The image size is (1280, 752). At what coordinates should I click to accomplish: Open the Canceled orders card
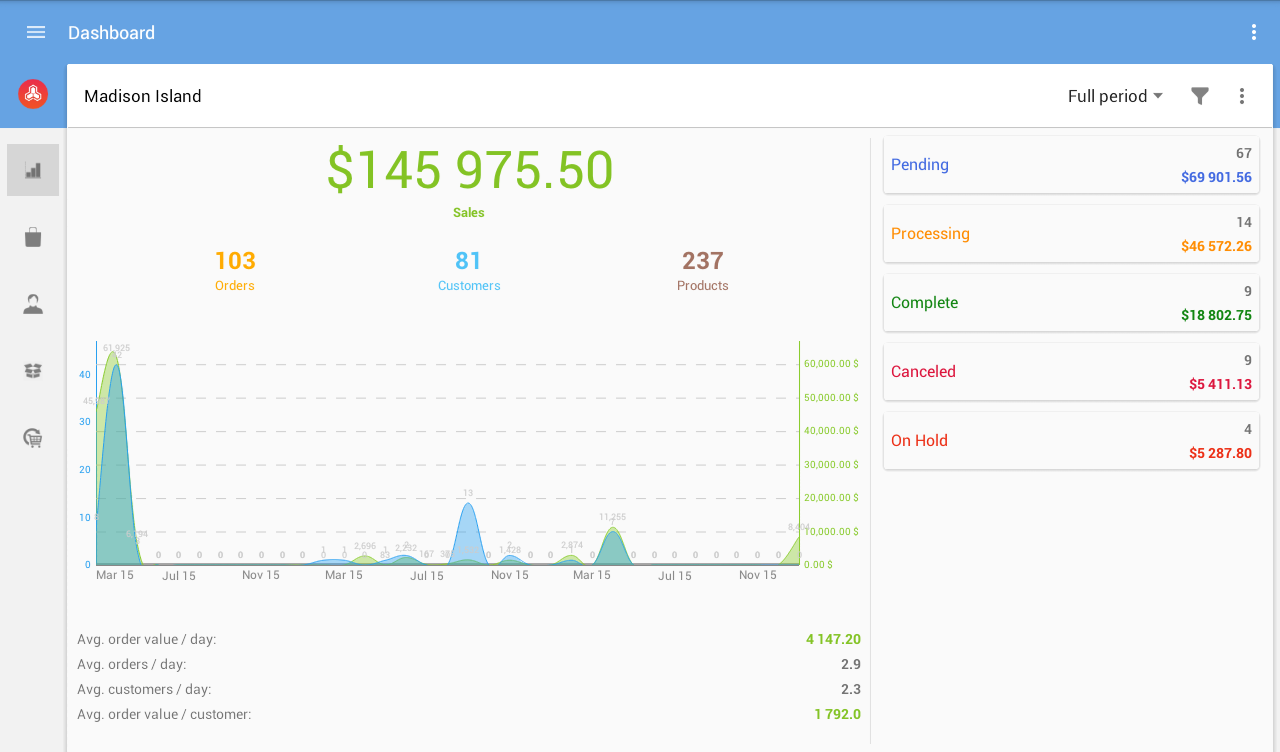click(1071, 372)
